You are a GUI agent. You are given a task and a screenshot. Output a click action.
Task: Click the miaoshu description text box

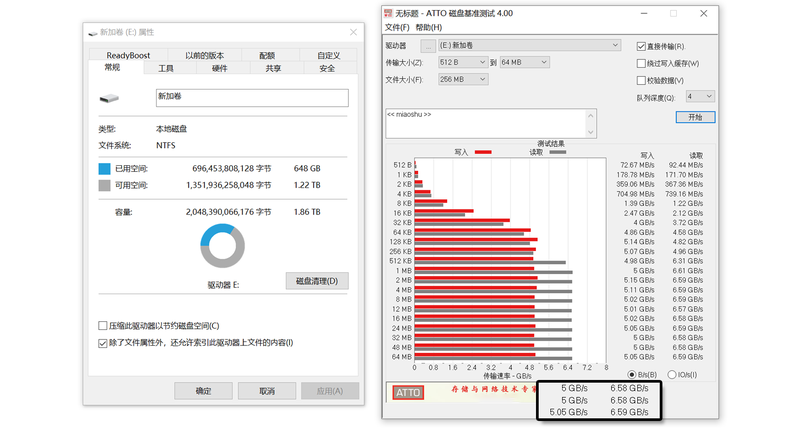(486, 123)
